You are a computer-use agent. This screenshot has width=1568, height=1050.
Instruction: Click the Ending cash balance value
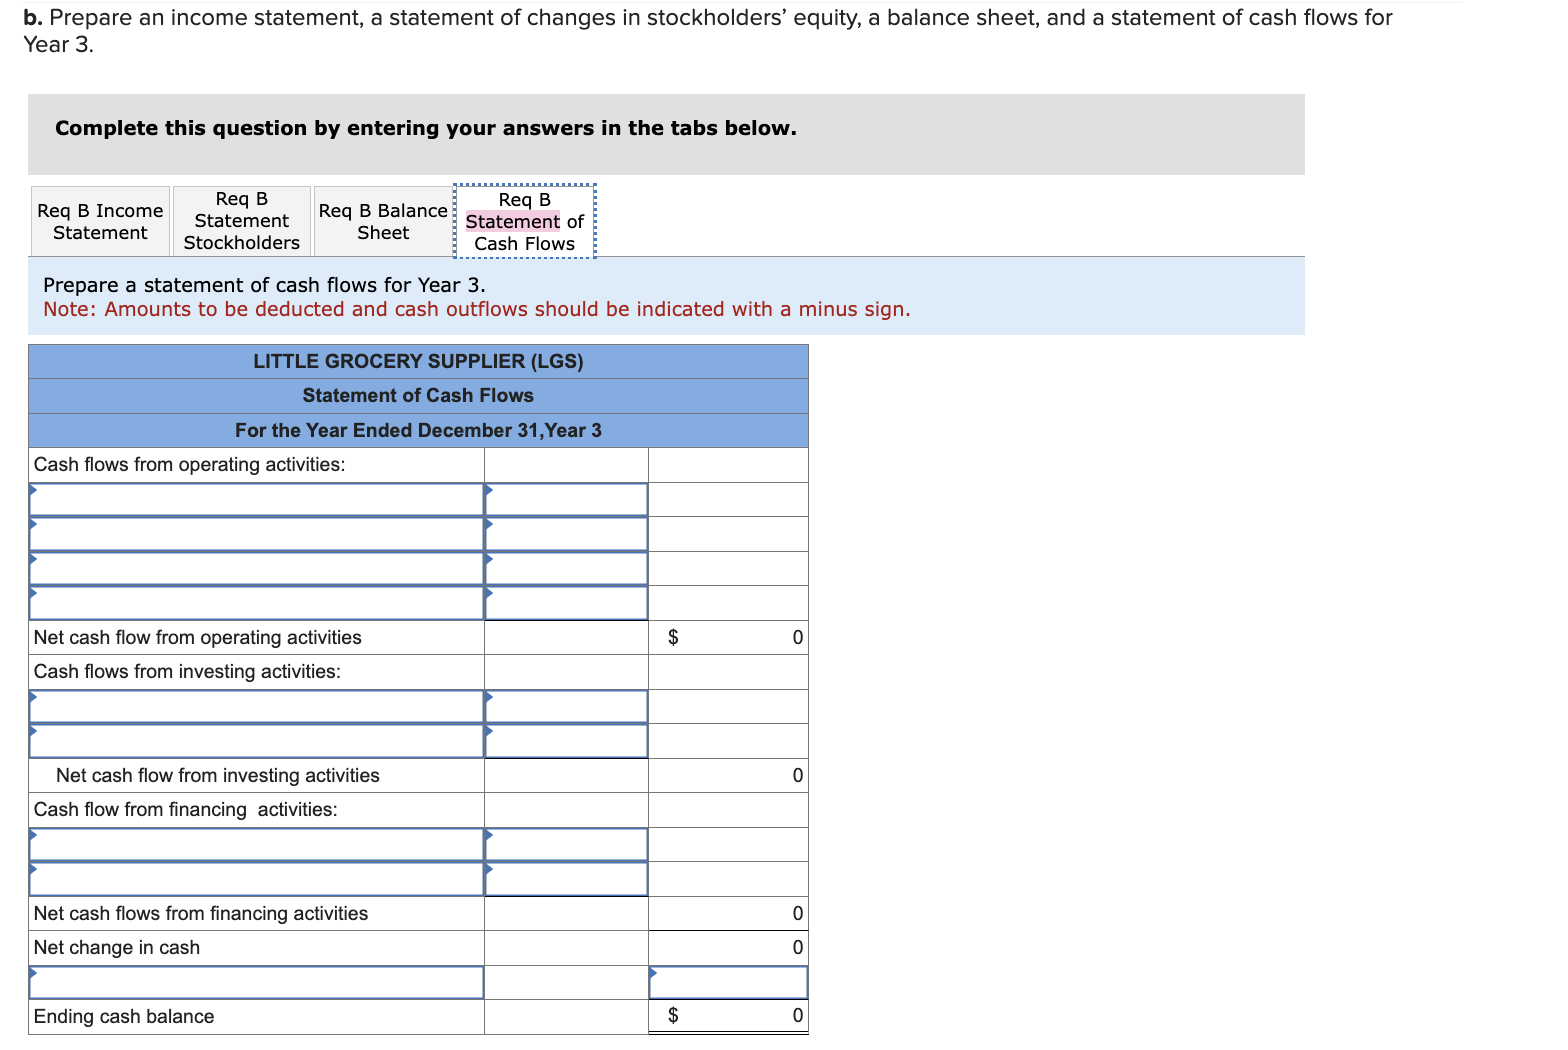[728, 1016]
